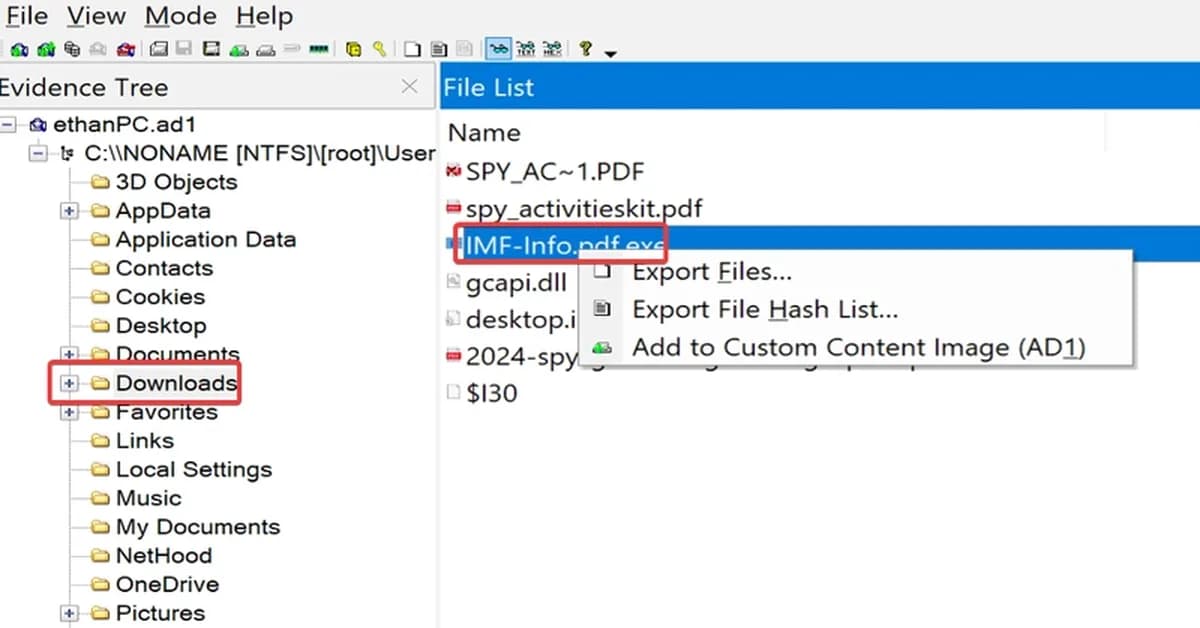Click the Image Mounting toolbar icon
The width and height of the screenshot is (1200, 628).
pos(72,49)
